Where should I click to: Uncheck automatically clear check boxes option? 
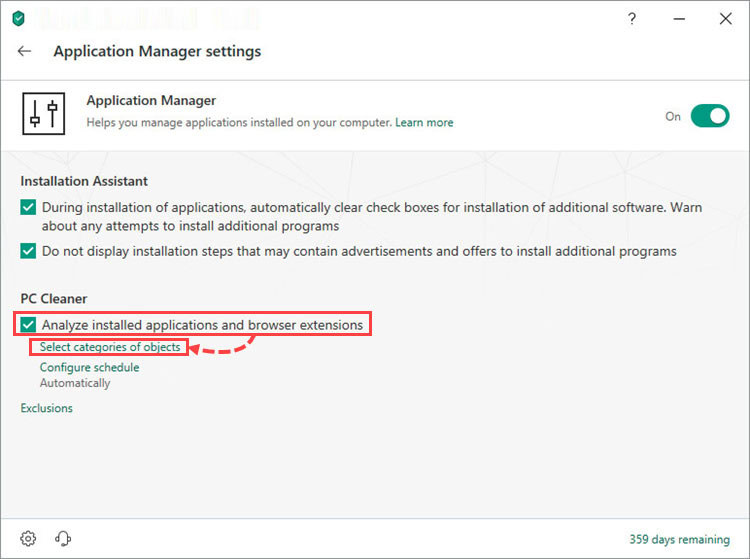coord(28,208)
